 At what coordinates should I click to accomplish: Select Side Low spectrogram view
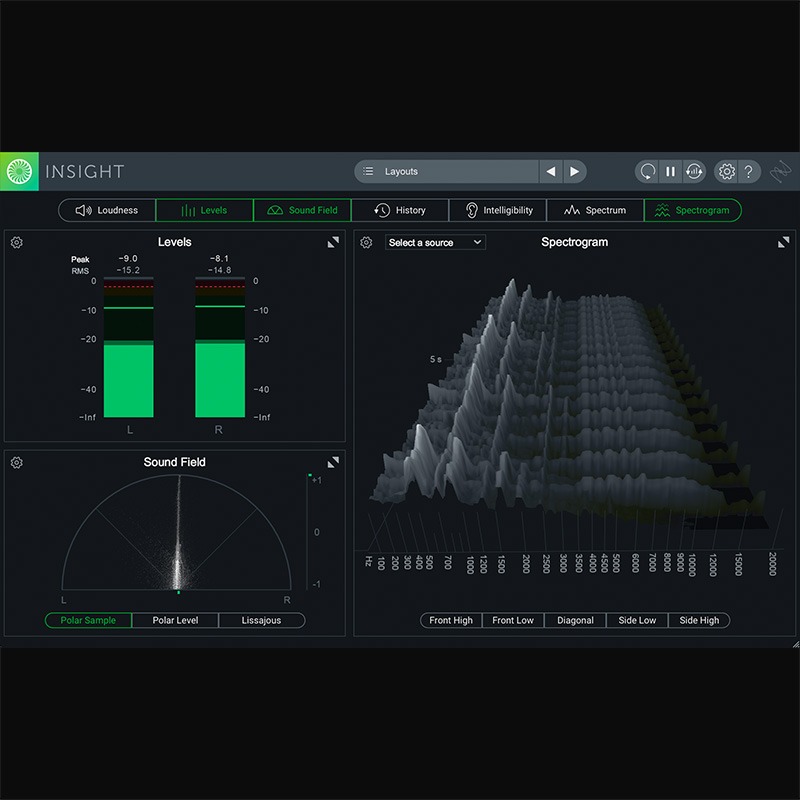(637, 620)
